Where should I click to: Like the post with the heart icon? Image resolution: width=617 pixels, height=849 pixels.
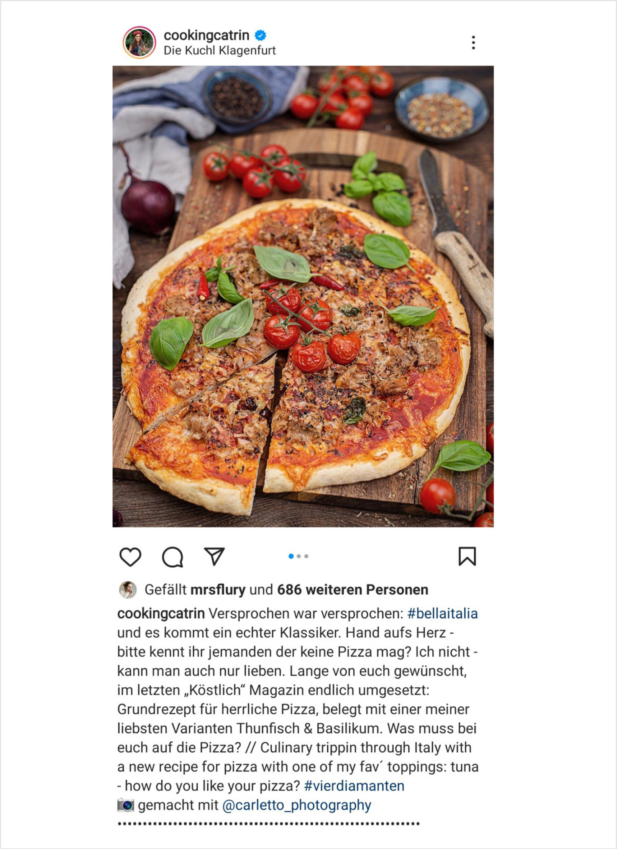(130, 557)
